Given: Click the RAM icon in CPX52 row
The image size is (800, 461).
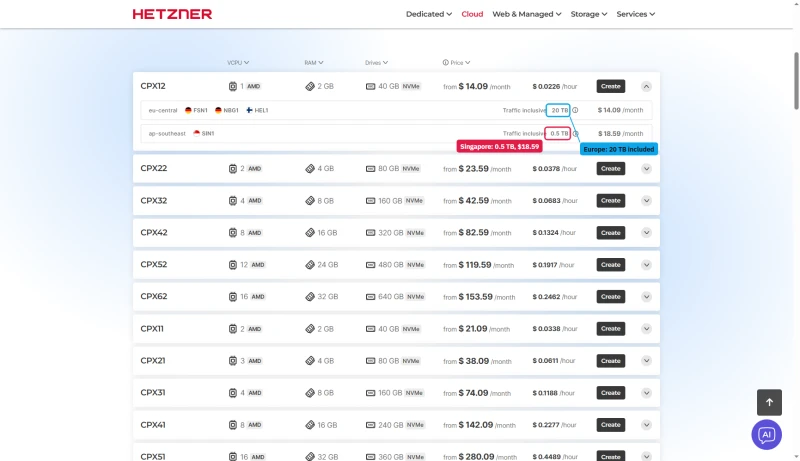Looking at the screenshot, I should pyautogui.click(x=310, y=265).
